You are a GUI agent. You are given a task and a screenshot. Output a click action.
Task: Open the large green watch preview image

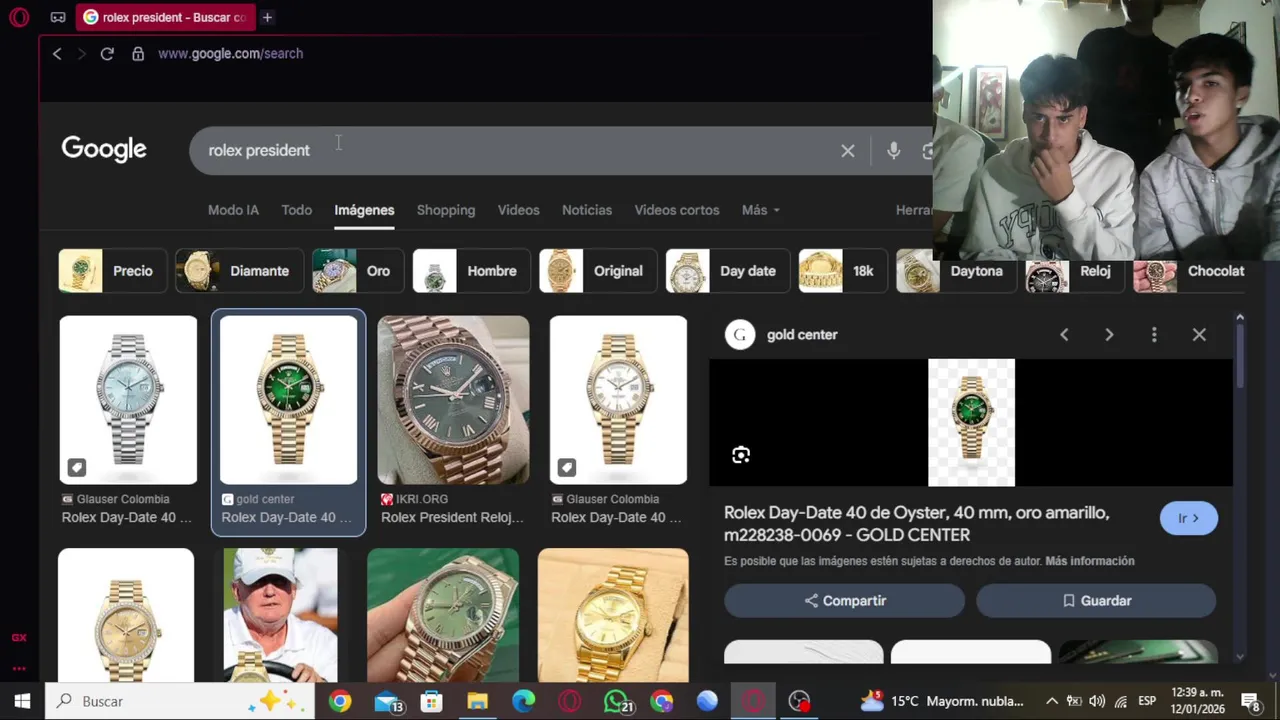click(971, 423)
